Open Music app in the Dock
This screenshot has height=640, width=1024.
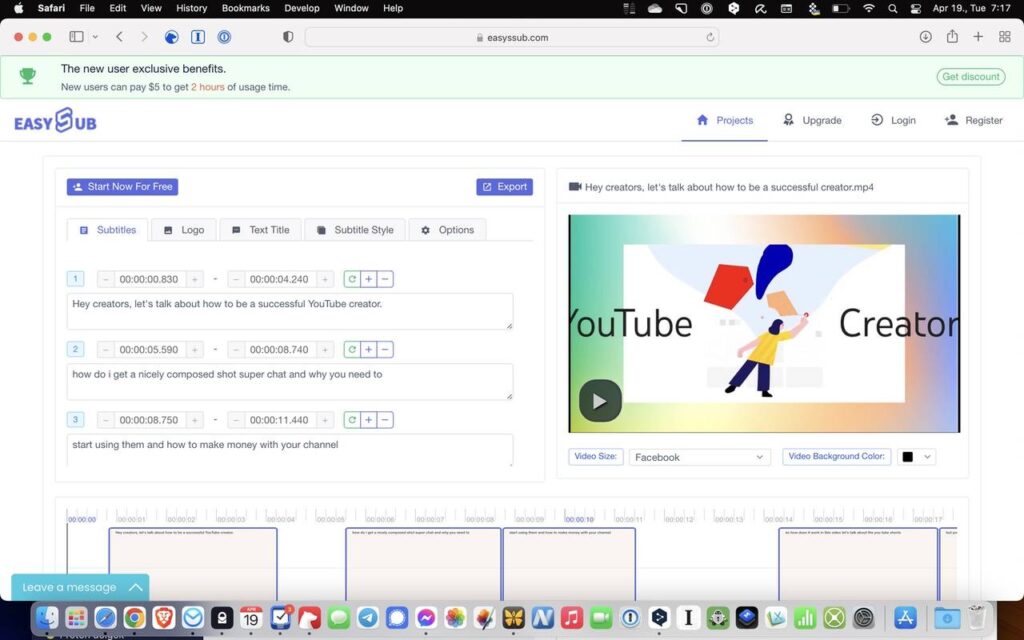click(572, 617)
